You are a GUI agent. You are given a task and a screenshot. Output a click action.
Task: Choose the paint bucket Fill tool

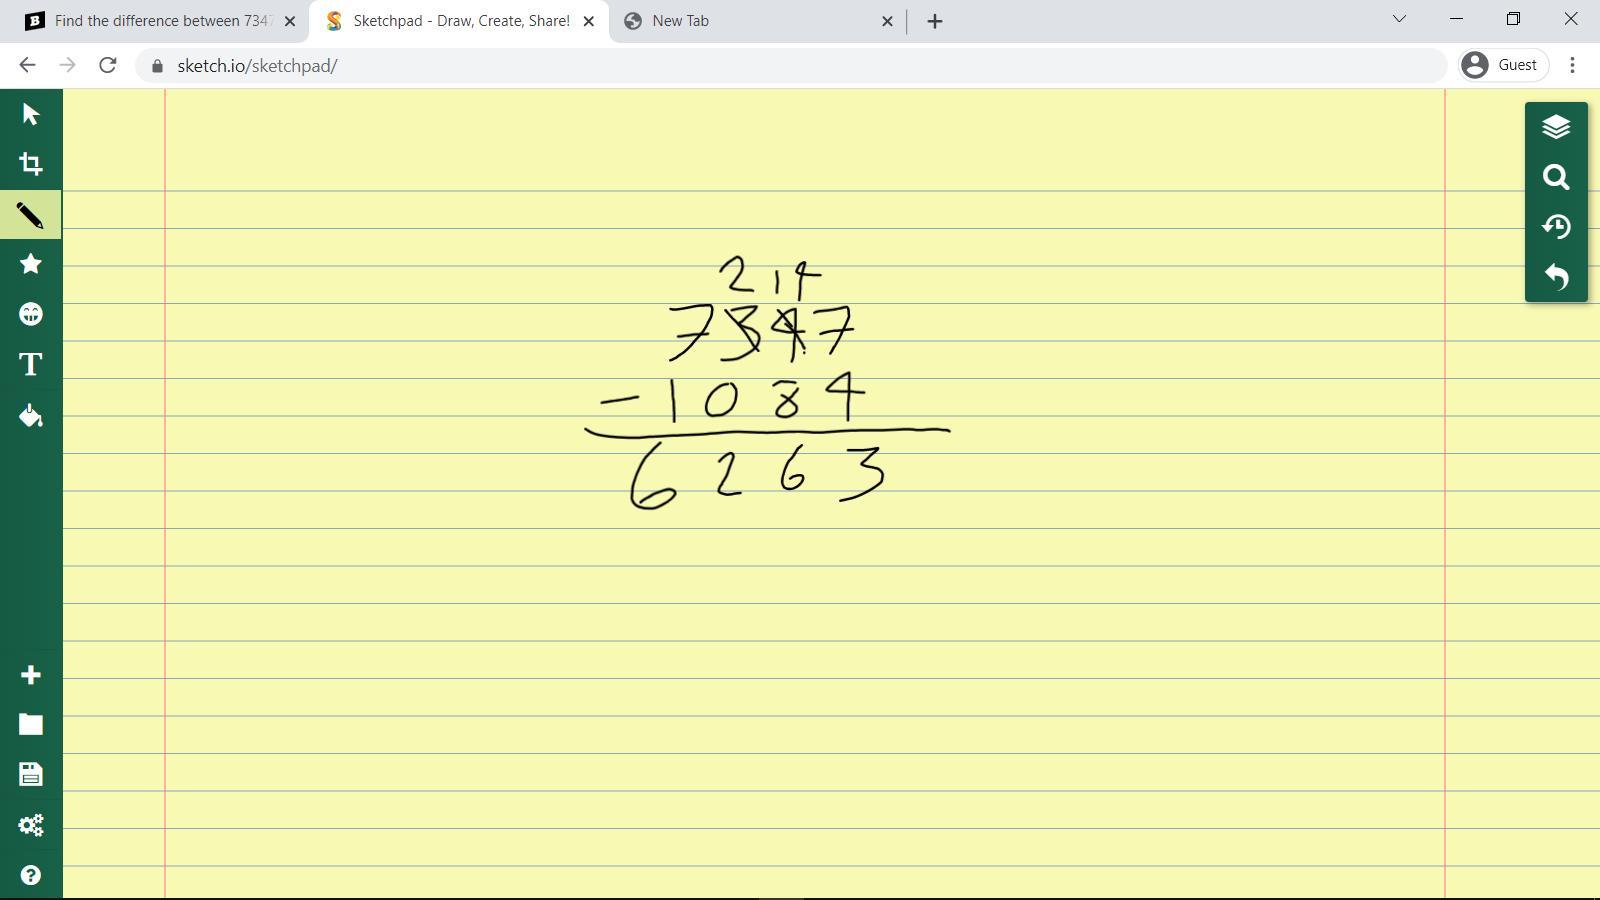click(x=31, y=415)
